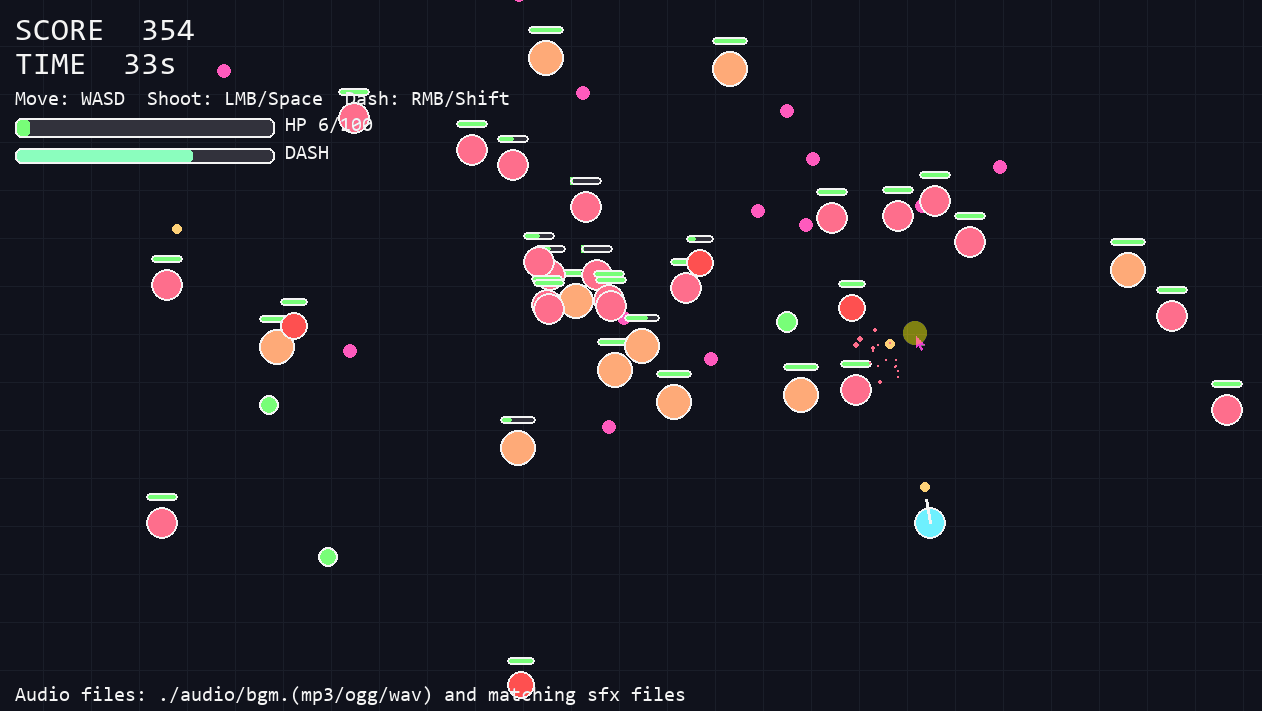Grab the green orb left of the olive circle

(x=787, y=322)
